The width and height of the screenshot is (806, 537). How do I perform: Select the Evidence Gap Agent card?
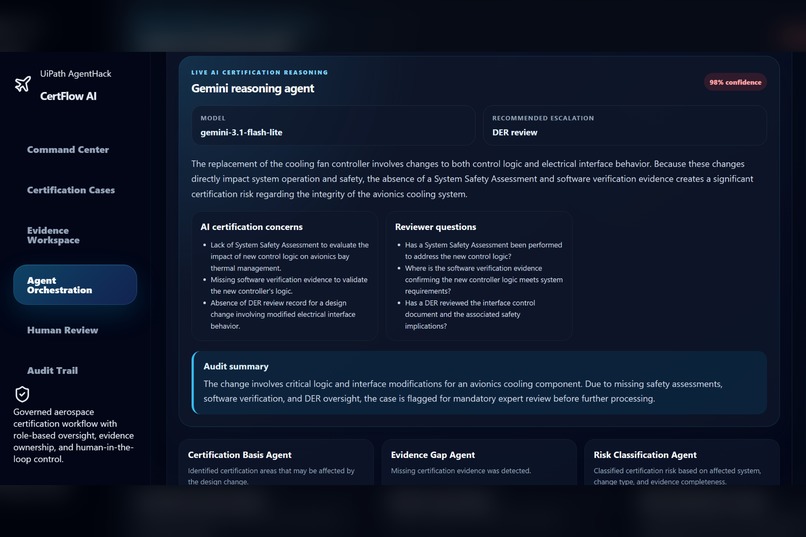[479, 462]
